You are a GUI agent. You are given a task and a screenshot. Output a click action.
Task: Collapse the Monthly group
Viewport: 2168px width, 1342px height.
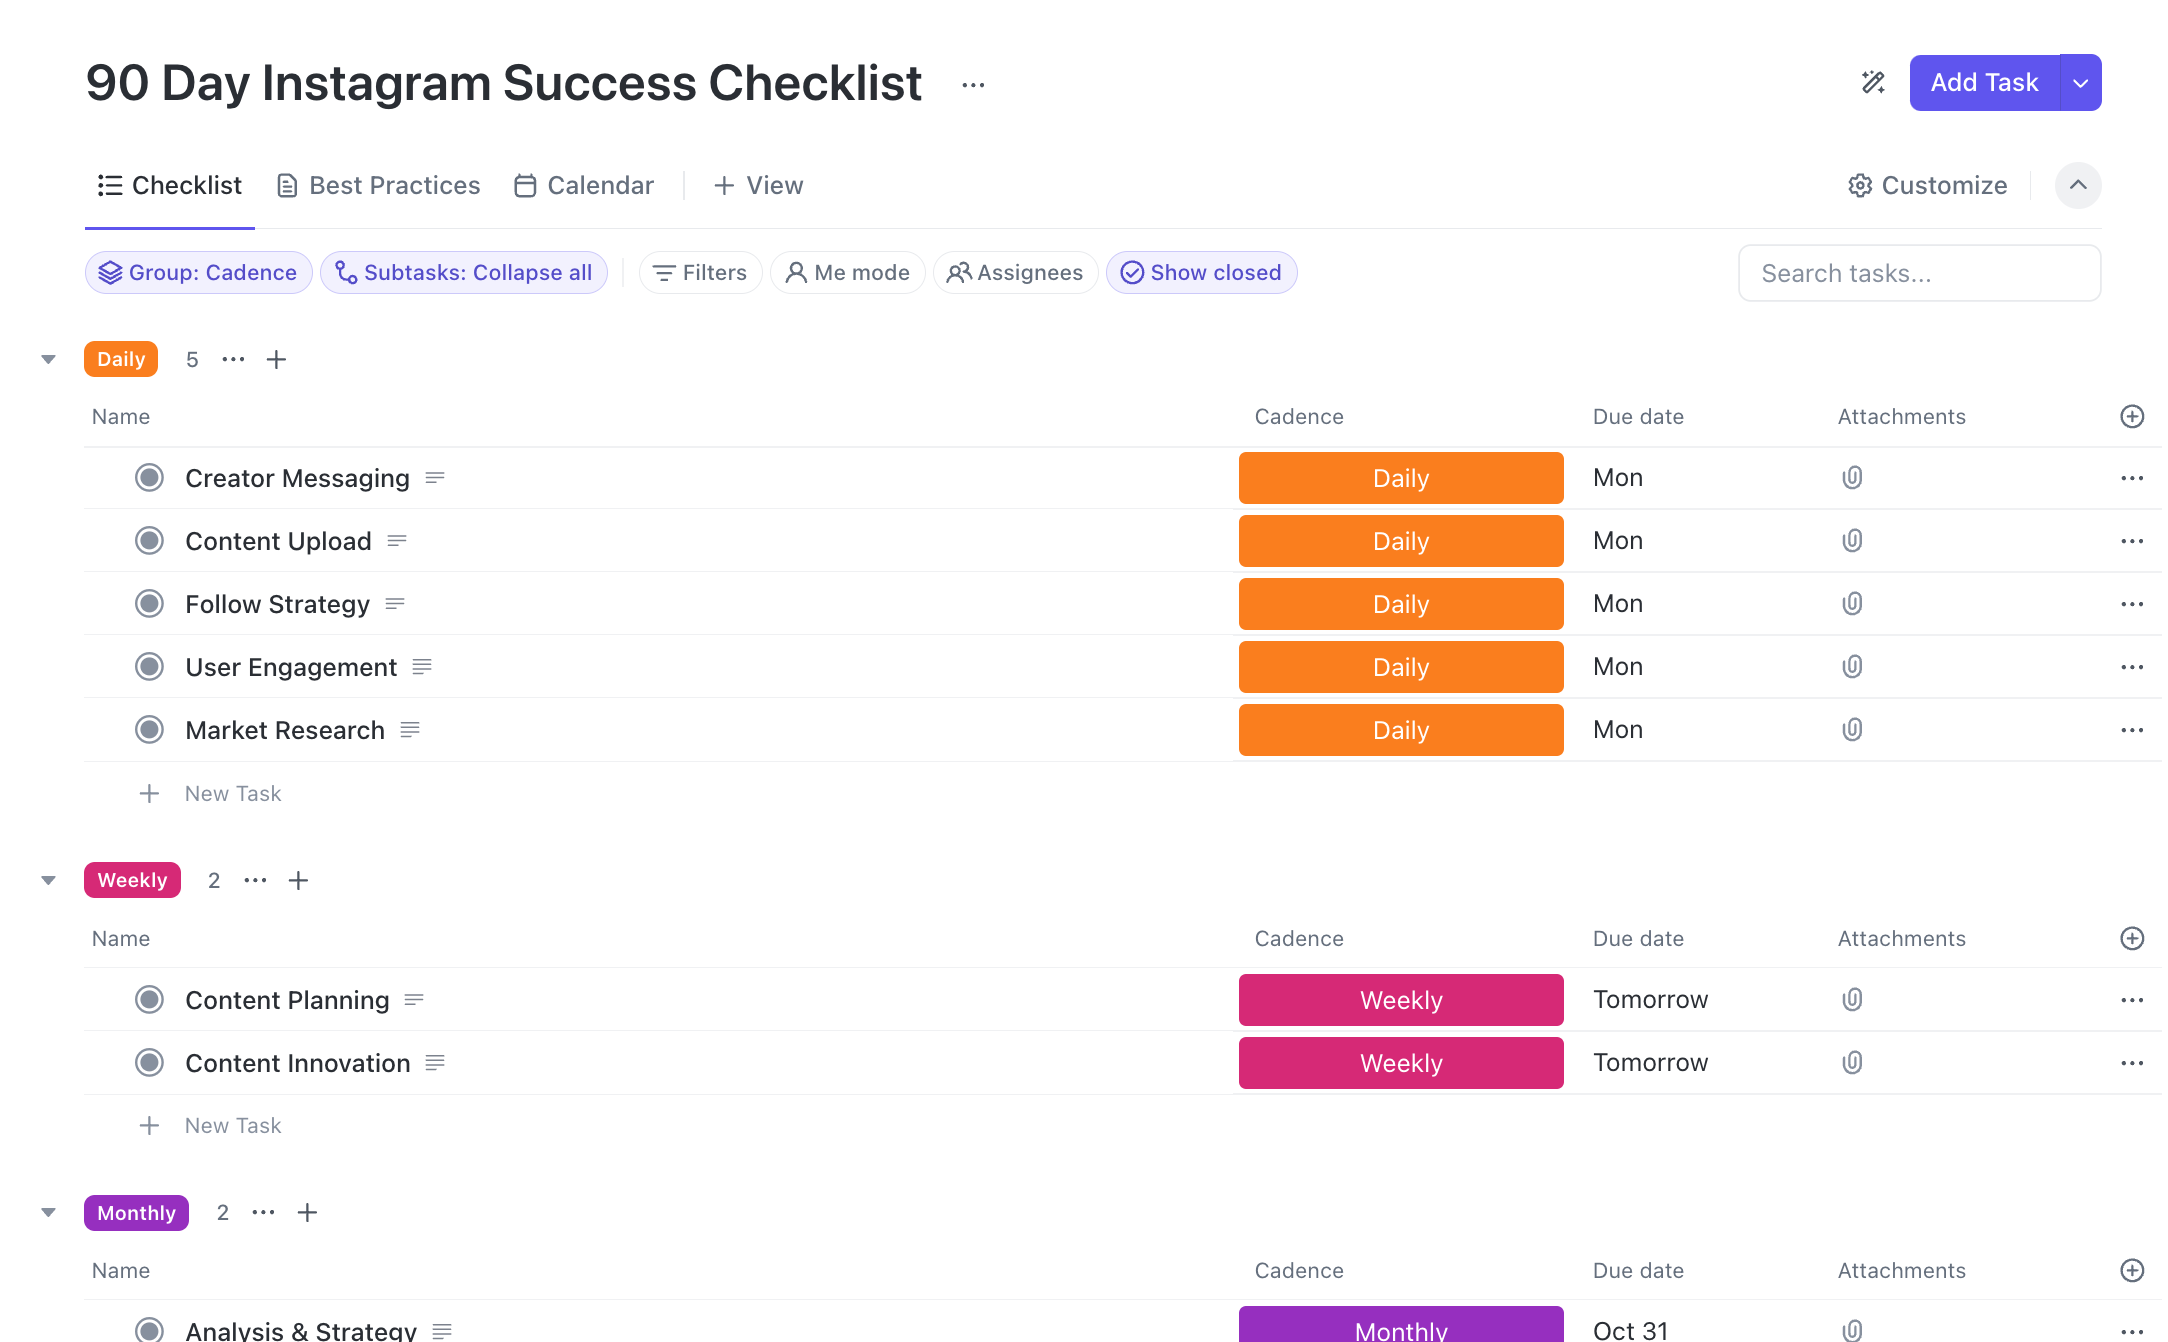point(48,1212)
